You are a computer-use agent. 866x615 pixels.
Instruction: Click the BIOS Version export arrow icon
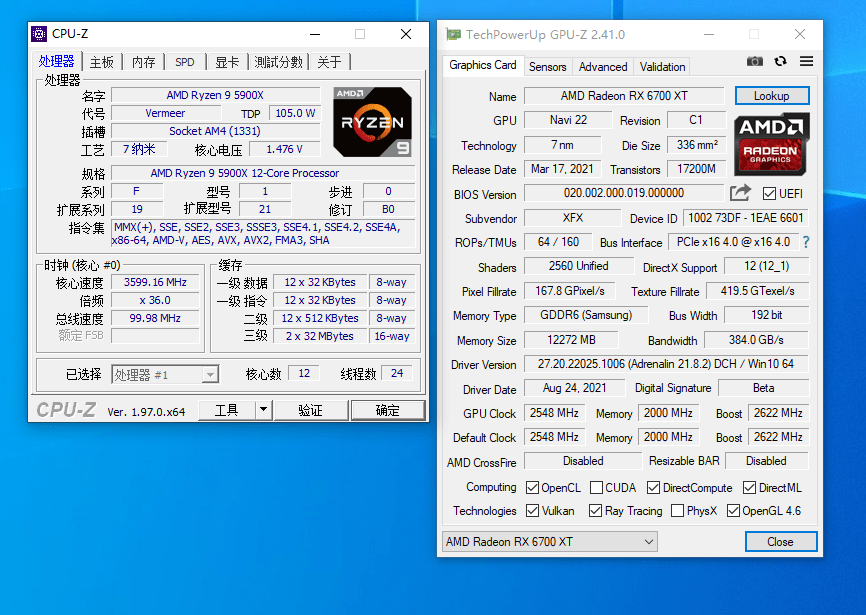point(740,193)
